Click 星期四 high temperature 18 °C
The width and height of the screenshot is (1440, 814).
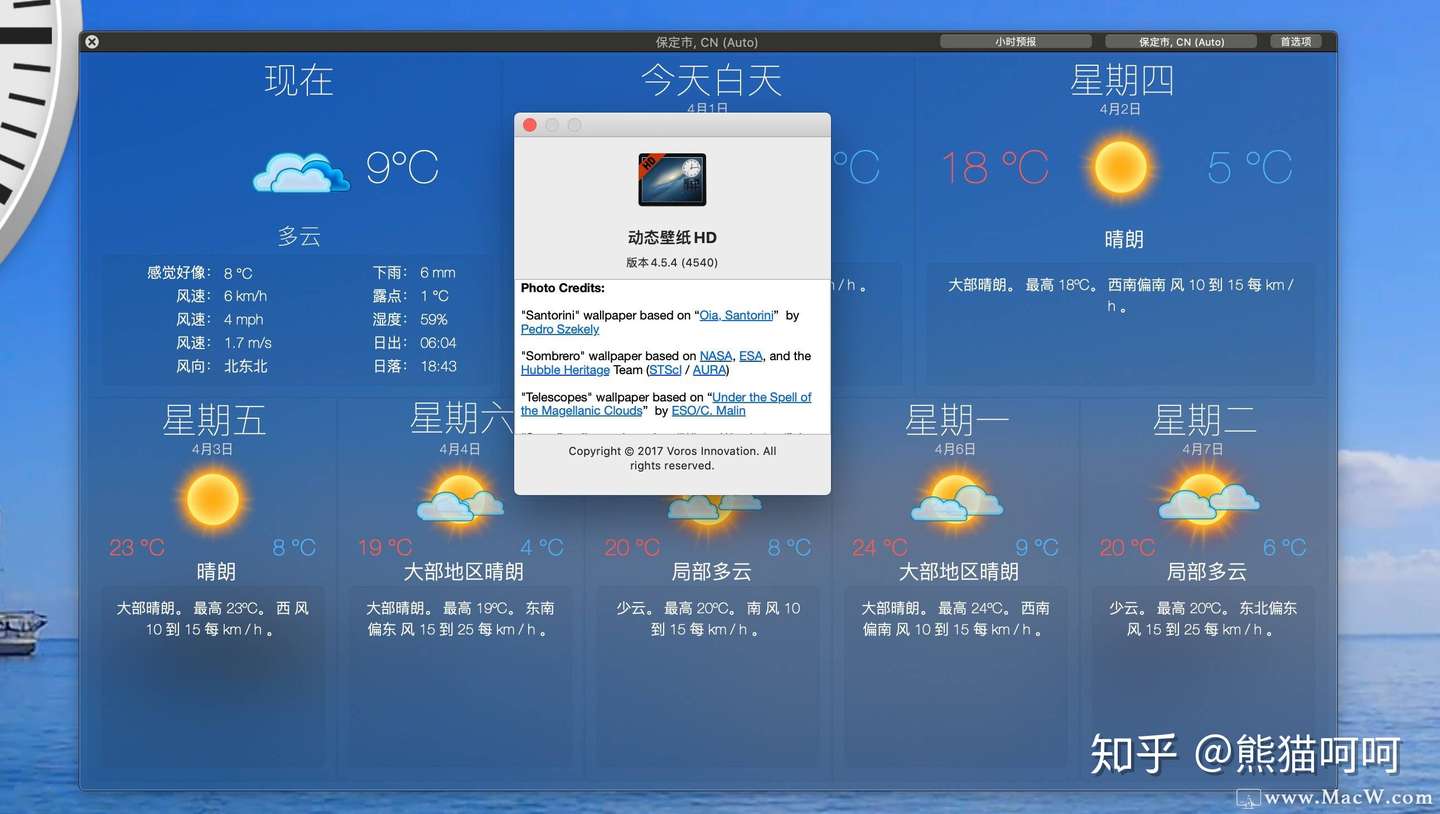tap(995, 168)
